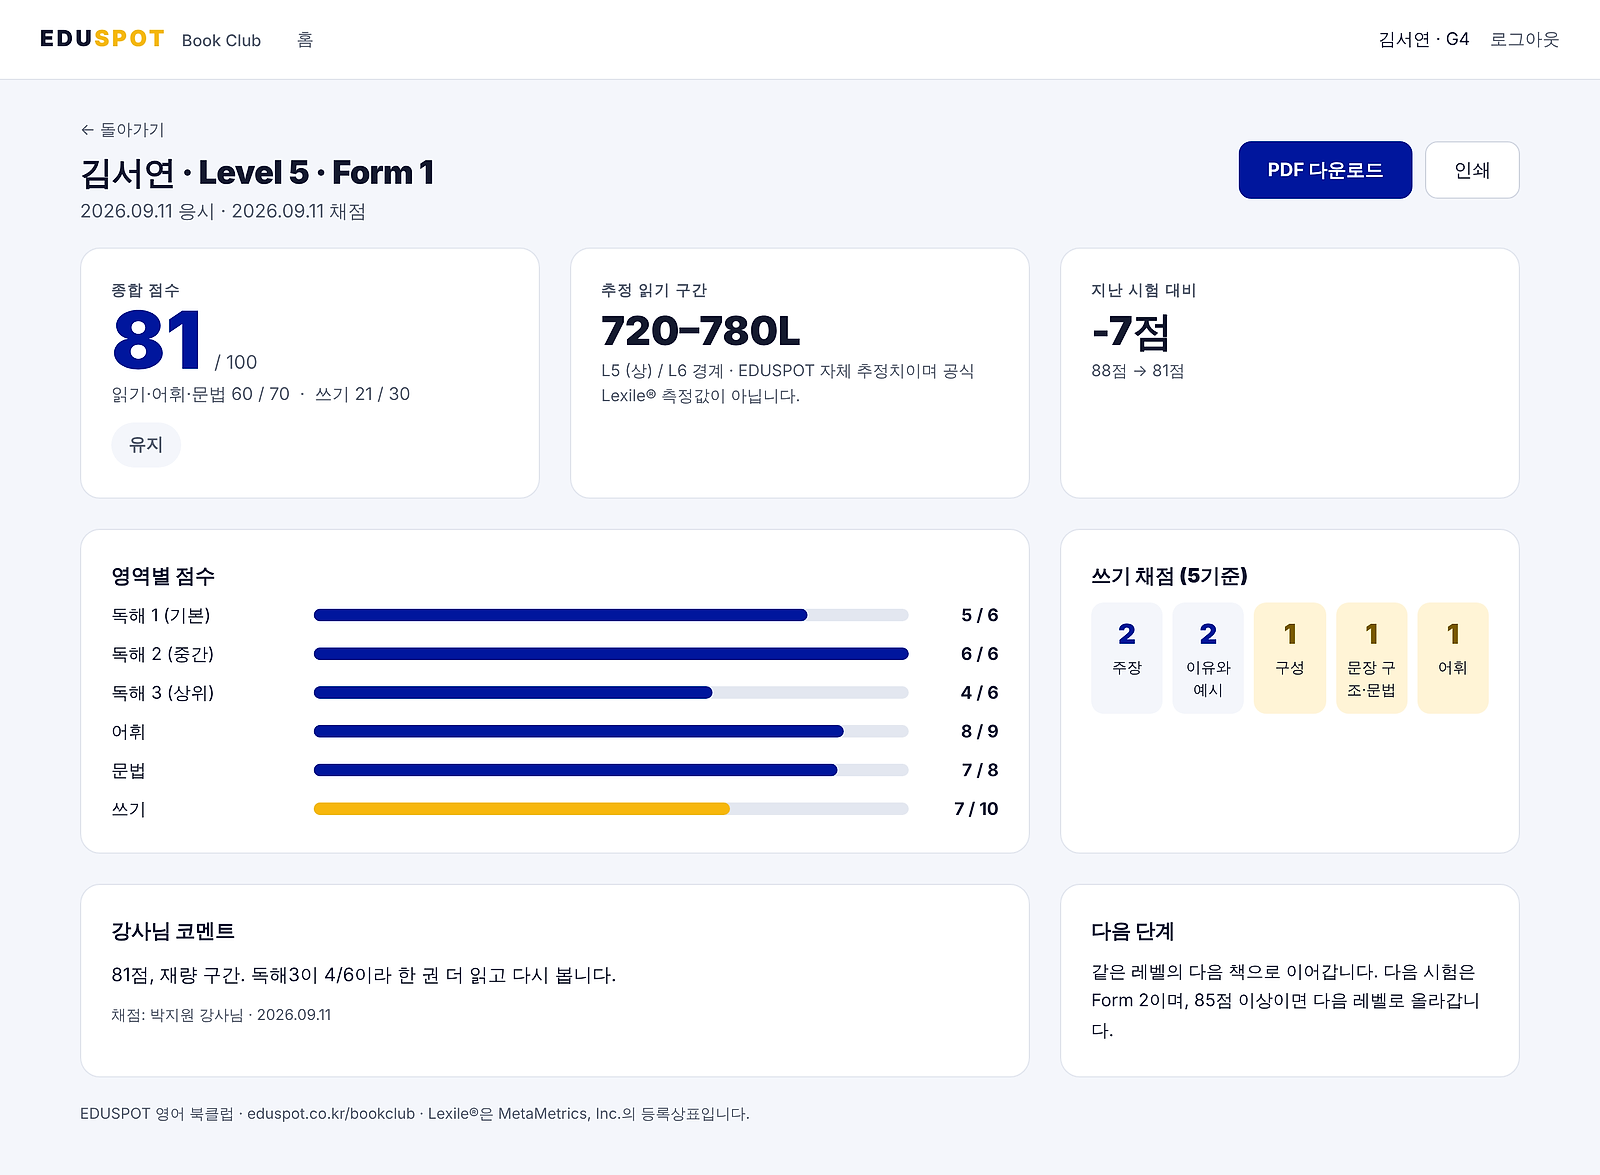Viewport: 1600px width, 1175px height.
Task: Go to 홈 in top navigation
Action: [305, 40]
